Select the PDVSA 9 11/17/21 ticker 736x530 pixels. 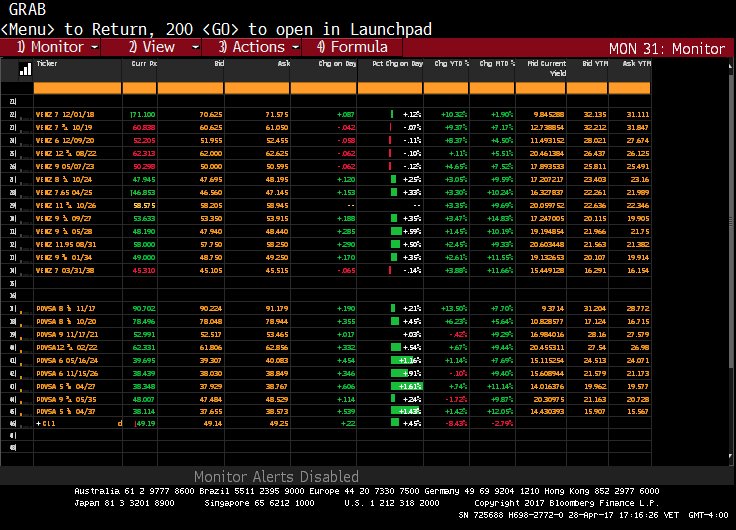[67, 335]
